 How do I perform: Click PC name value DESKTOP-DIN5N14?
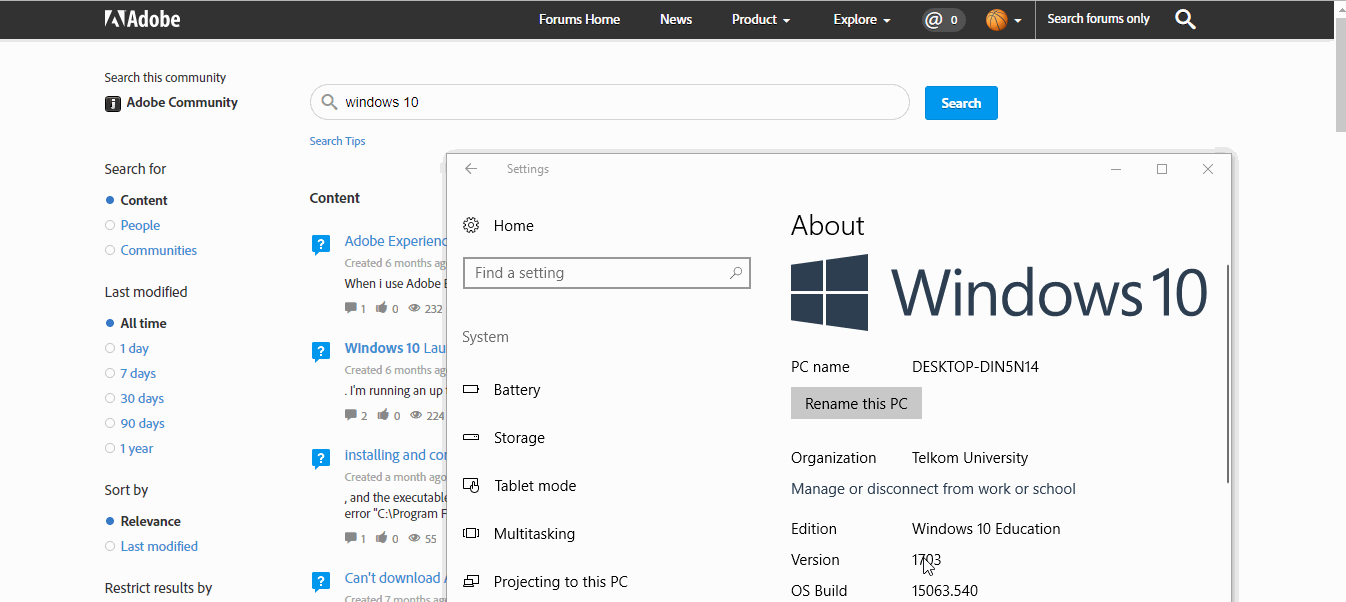coord(975,367)
